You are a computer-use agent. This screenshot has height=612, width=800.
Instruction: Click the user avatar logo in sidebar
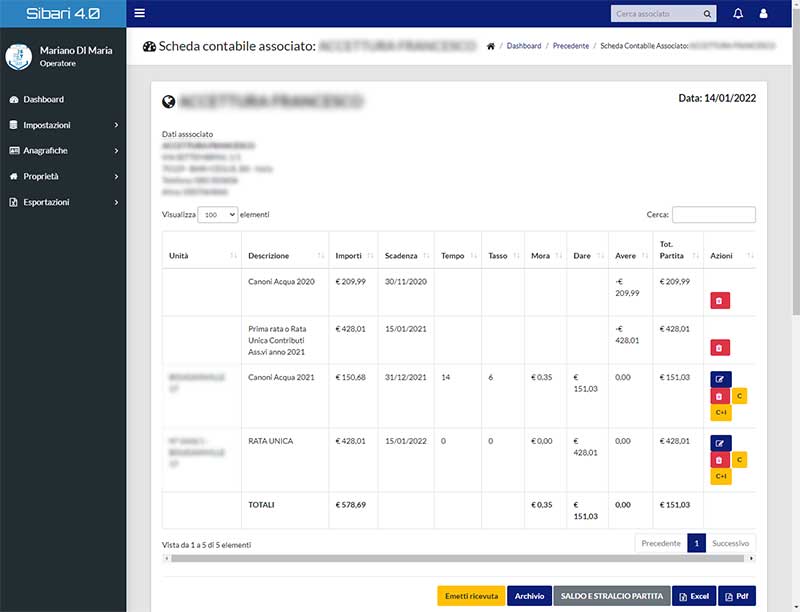click(x=19, y=57)
